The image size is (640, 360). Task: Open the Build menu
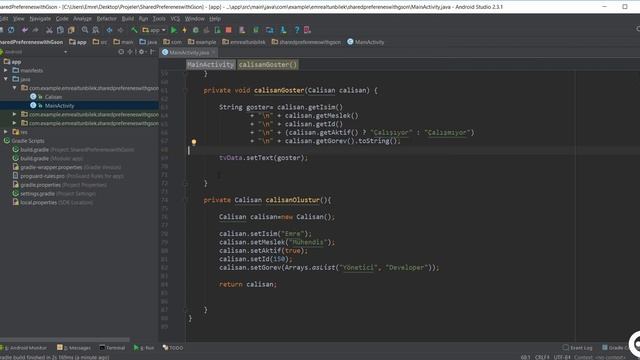128,19
